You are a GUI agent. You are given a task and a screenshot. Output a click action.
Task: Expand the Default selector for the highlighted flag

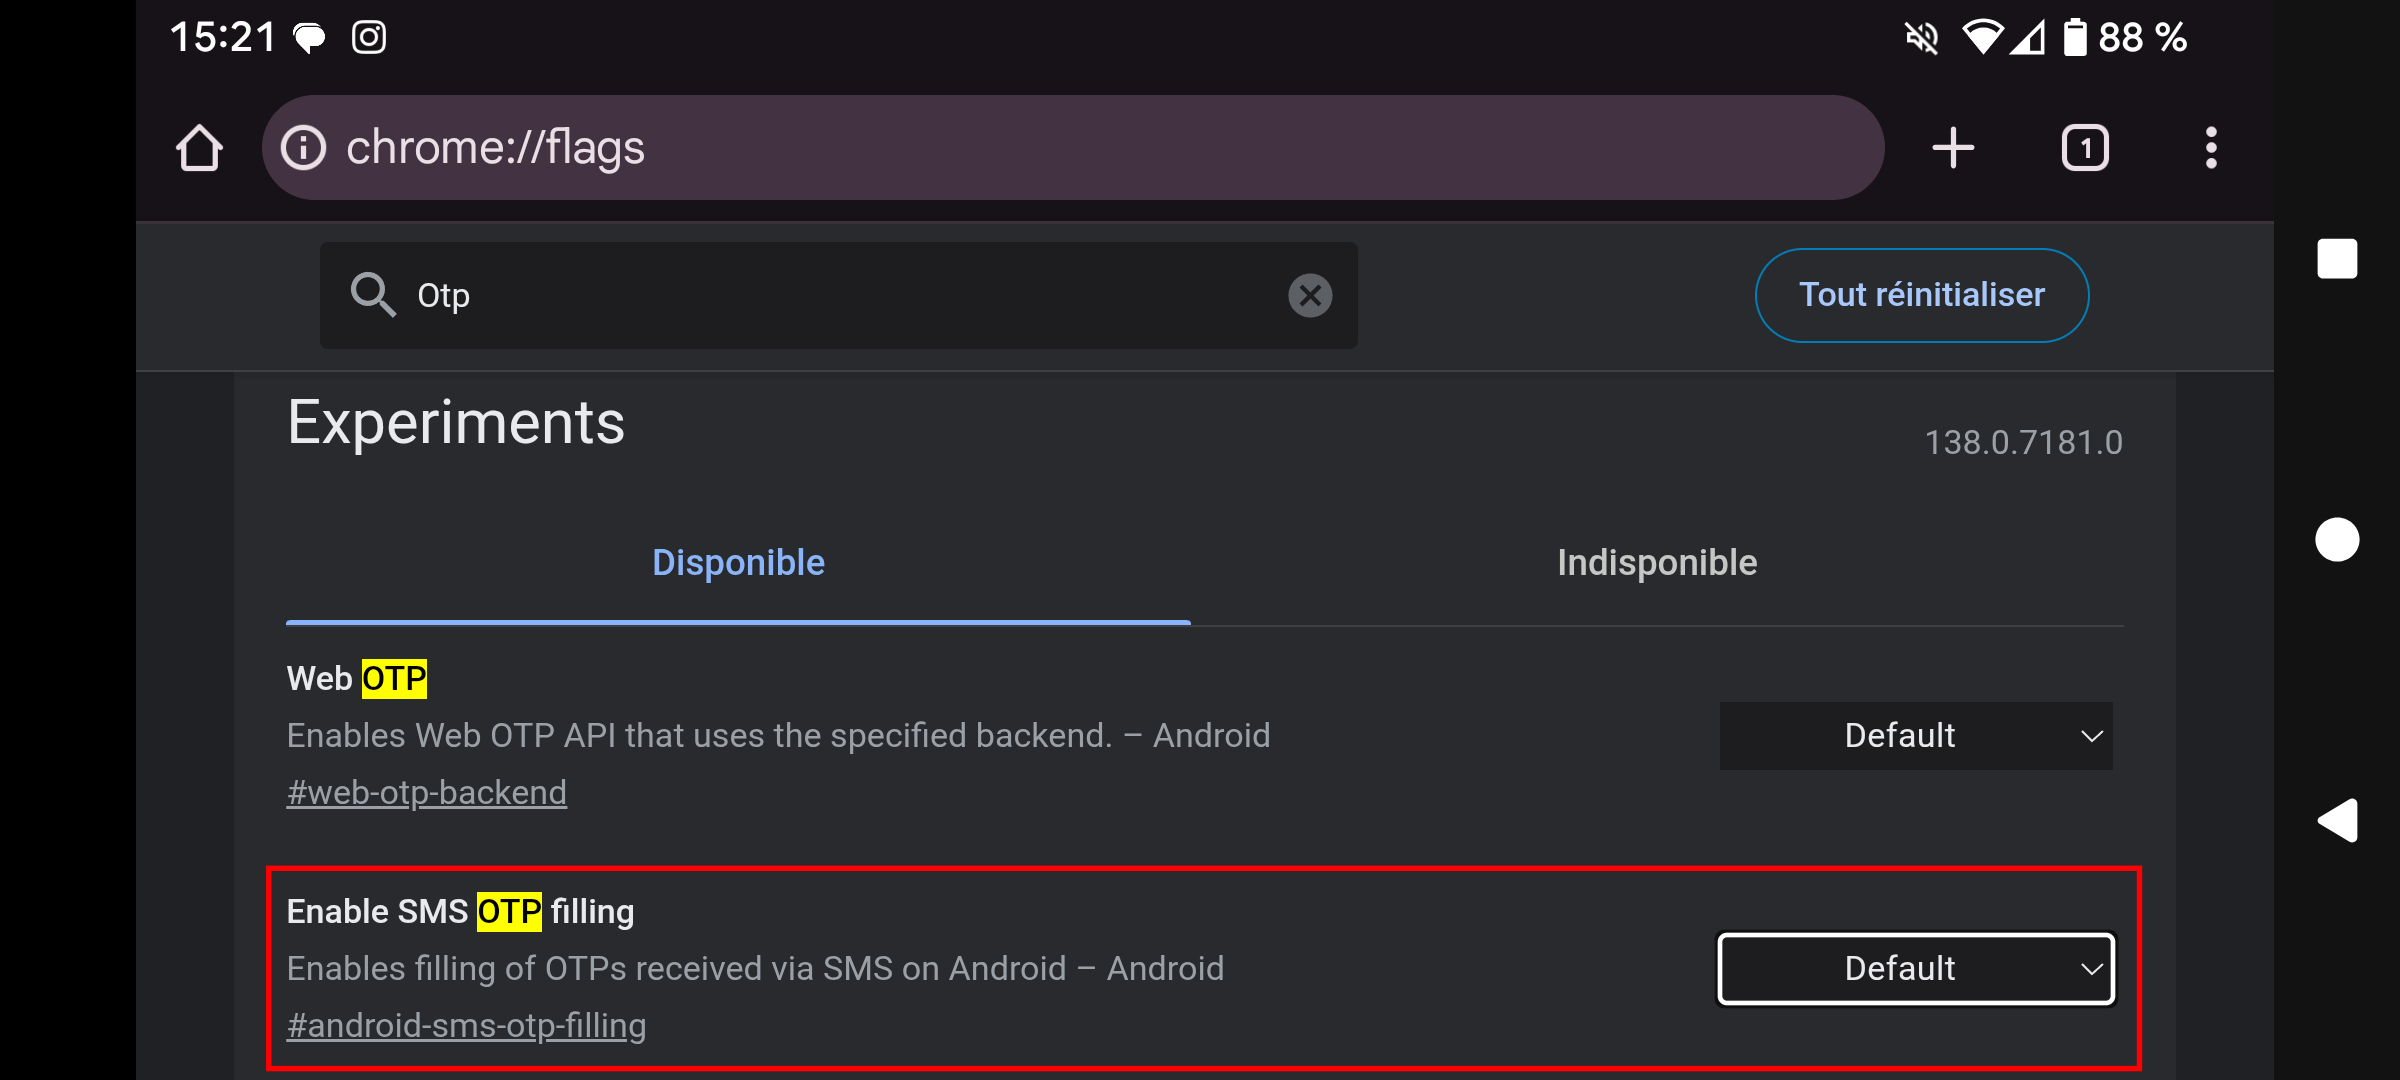click(1915, 967)
